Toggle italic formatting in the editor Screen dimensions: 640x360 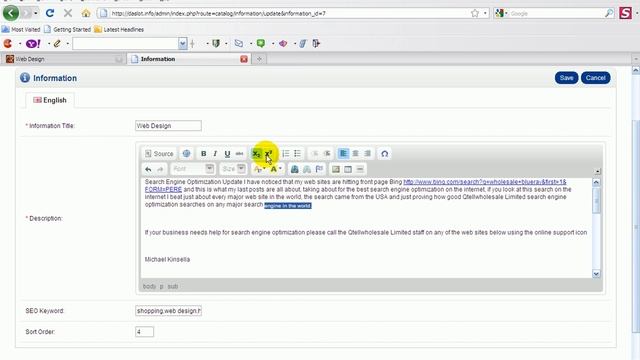[x=215, y=153]
